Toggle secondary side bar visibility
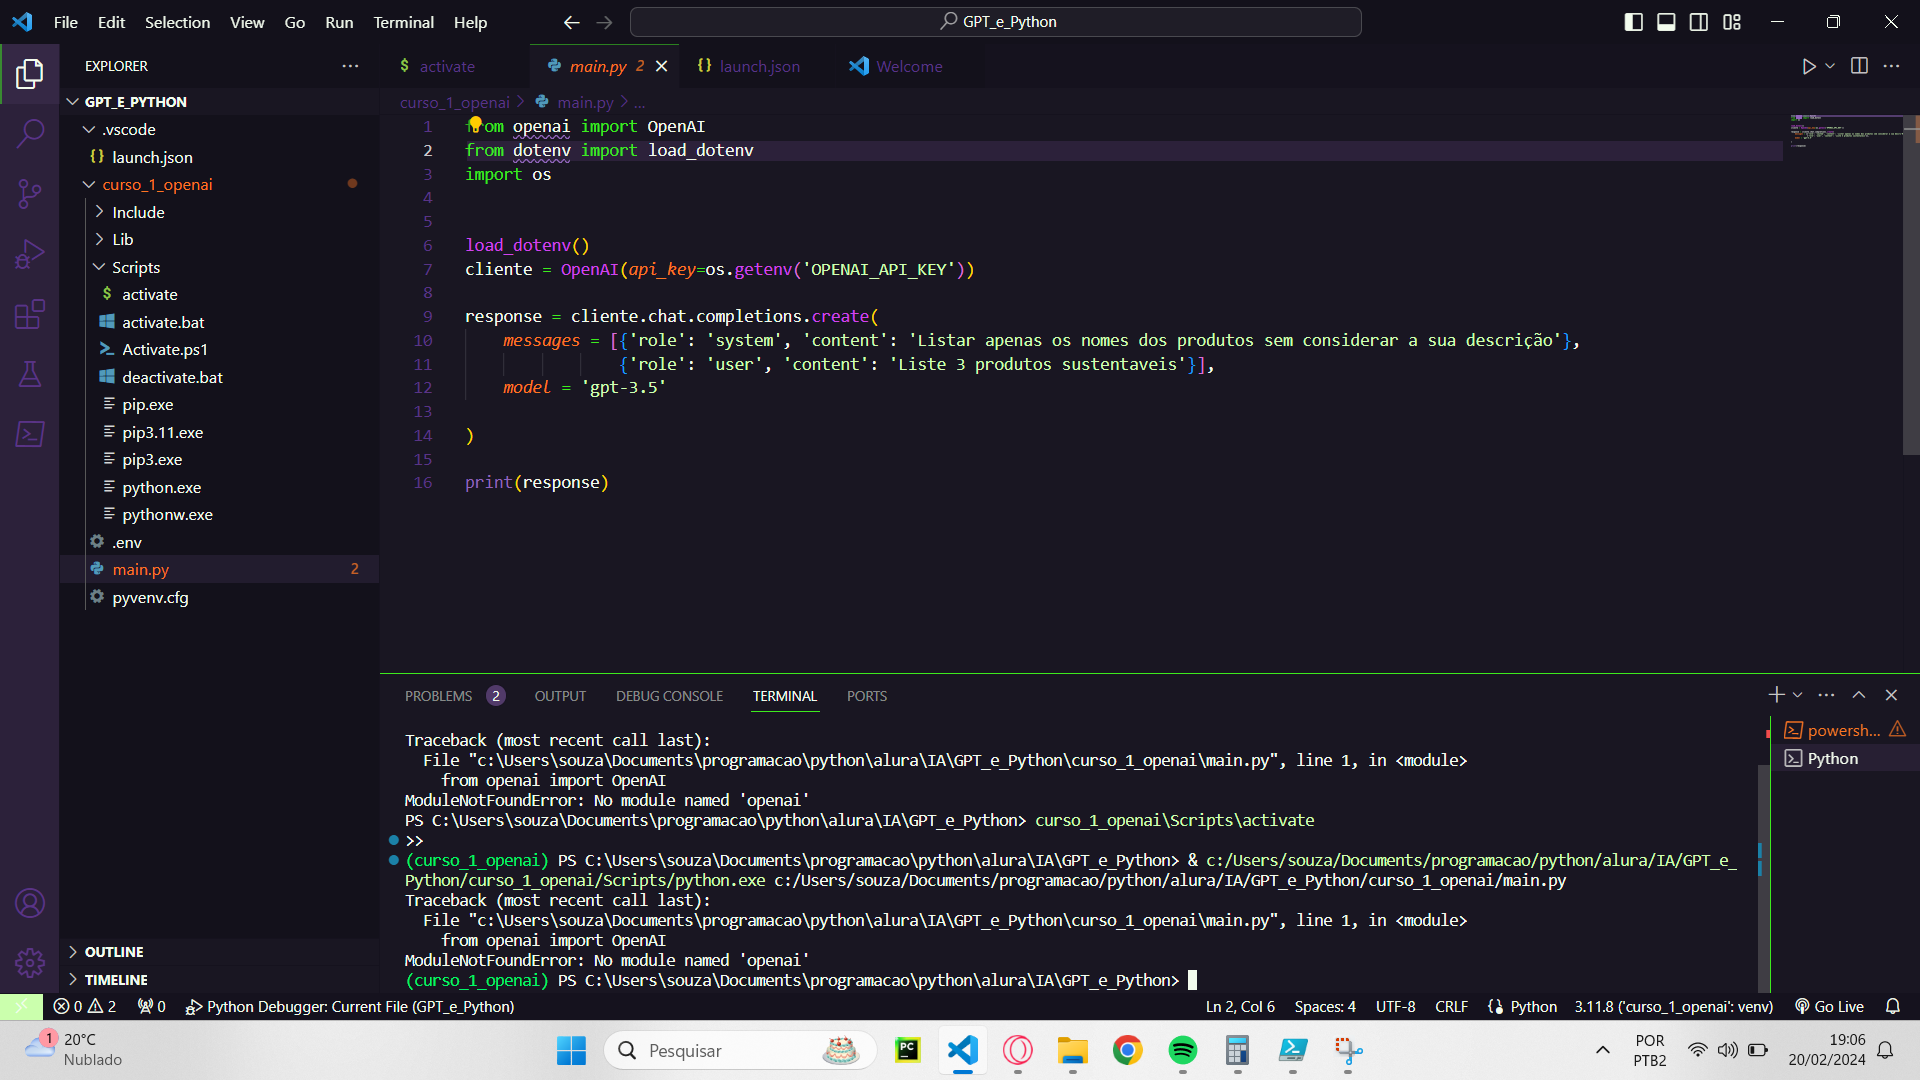 pyautogui.click(x=1699, y=22)
